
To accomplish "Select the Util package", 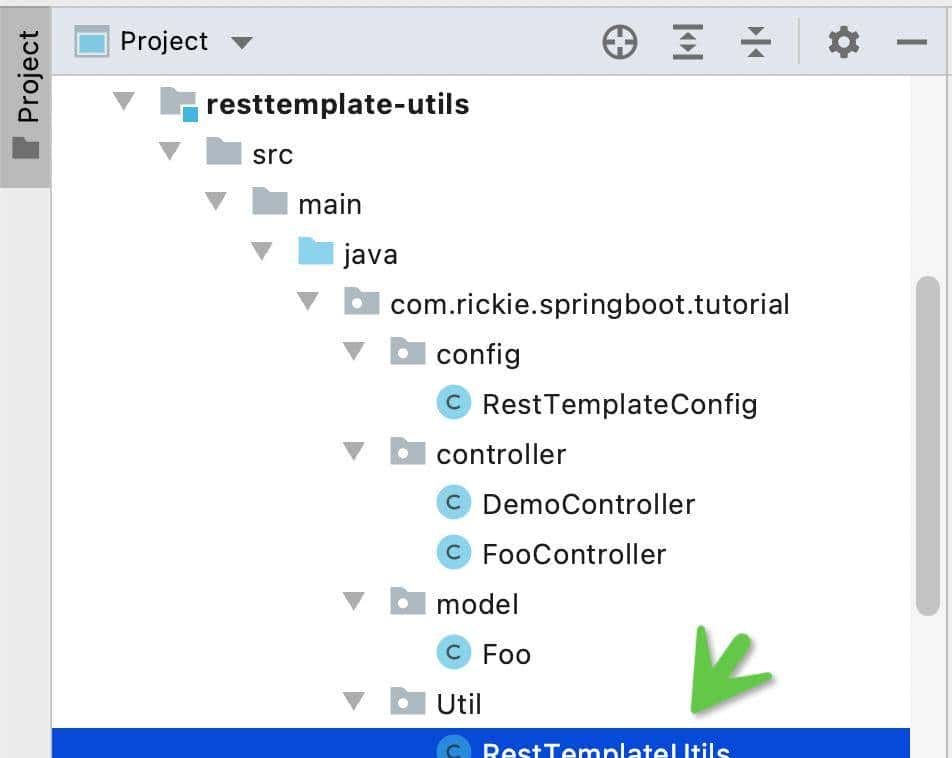I will (x=458, y=704).
